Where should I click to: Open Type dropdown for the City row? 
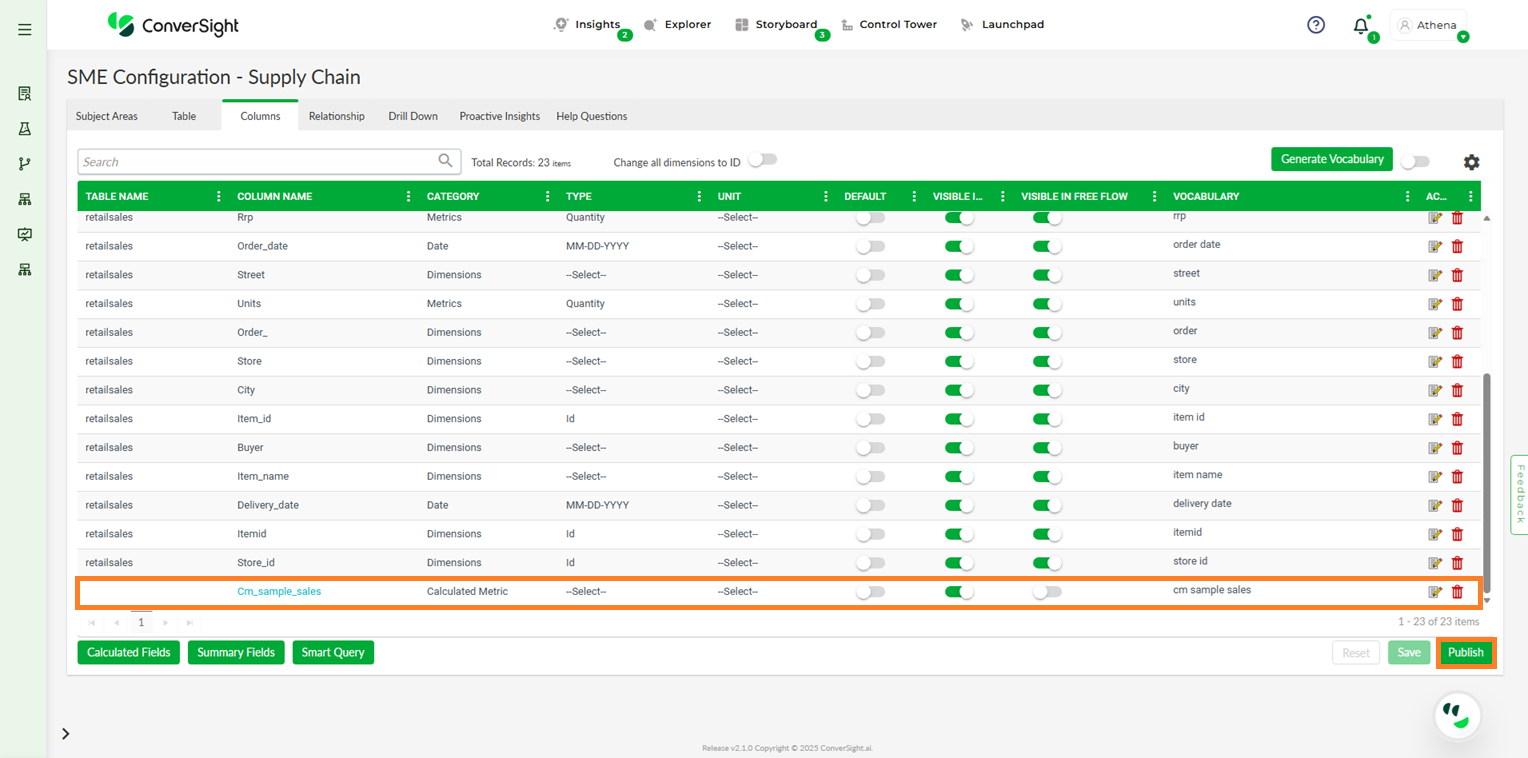[x=586, y=390]
